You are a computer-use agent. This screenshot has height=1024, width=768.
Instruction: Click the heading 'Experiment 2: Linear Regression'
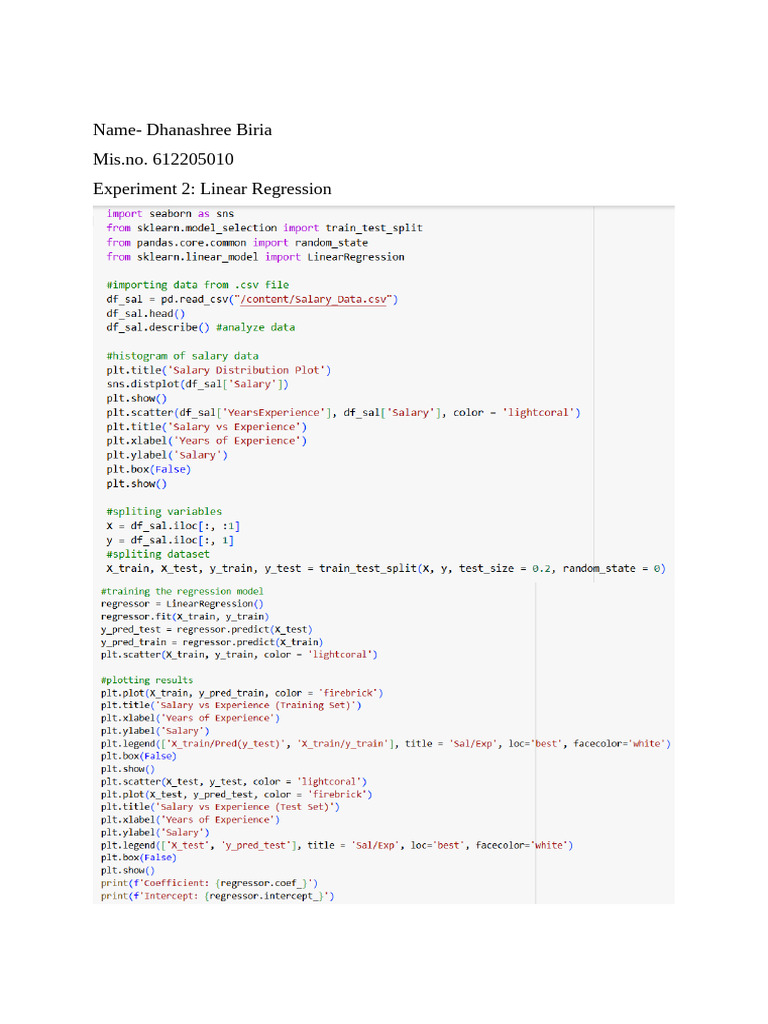click(x=212, y=189)
